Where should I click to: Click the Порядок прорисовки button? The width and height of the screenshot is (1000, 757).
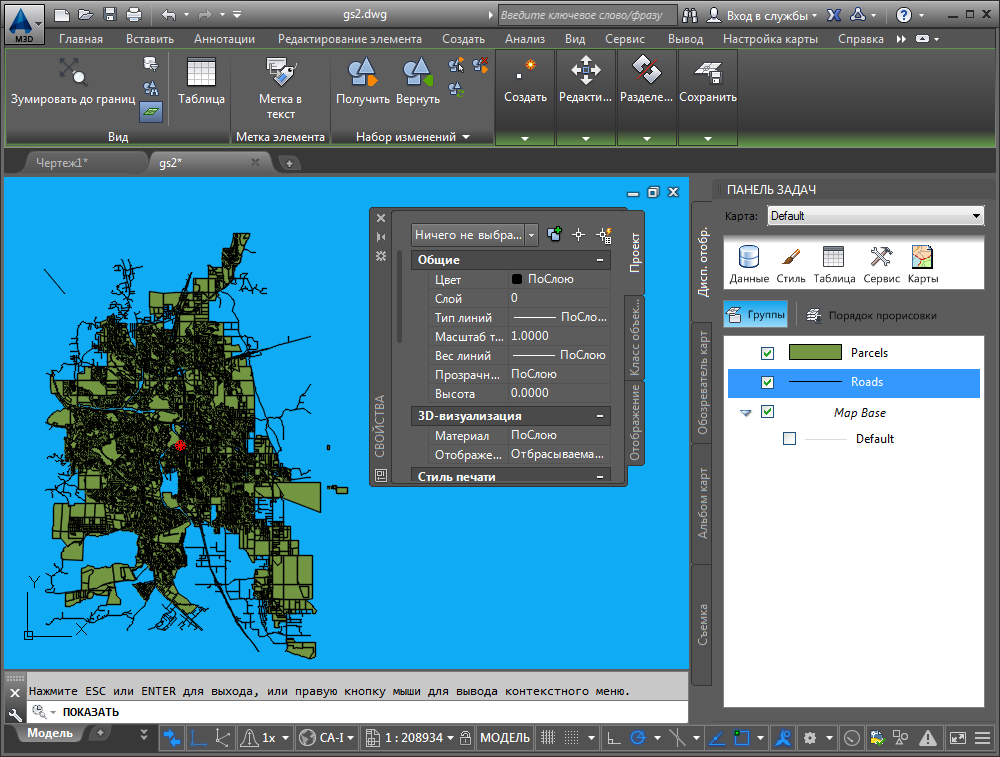[x=871, y=315]
